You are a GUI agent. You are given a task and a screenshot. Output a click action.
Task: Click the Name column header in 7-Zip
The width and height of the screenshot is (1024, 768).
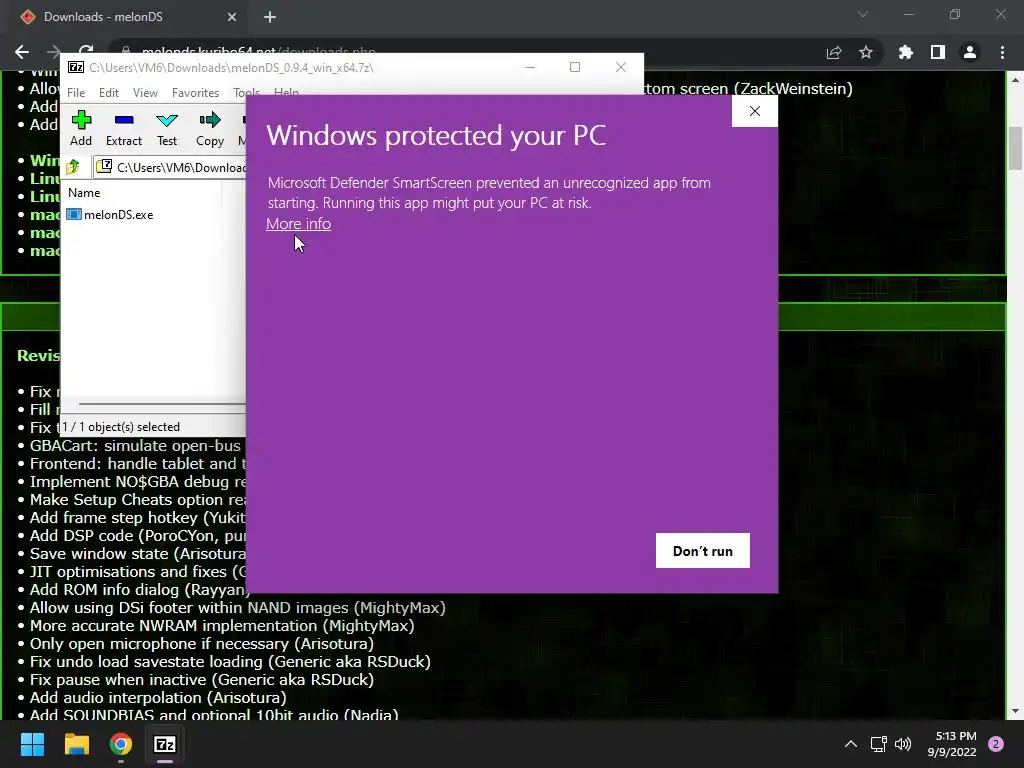[x=84, y=193]
